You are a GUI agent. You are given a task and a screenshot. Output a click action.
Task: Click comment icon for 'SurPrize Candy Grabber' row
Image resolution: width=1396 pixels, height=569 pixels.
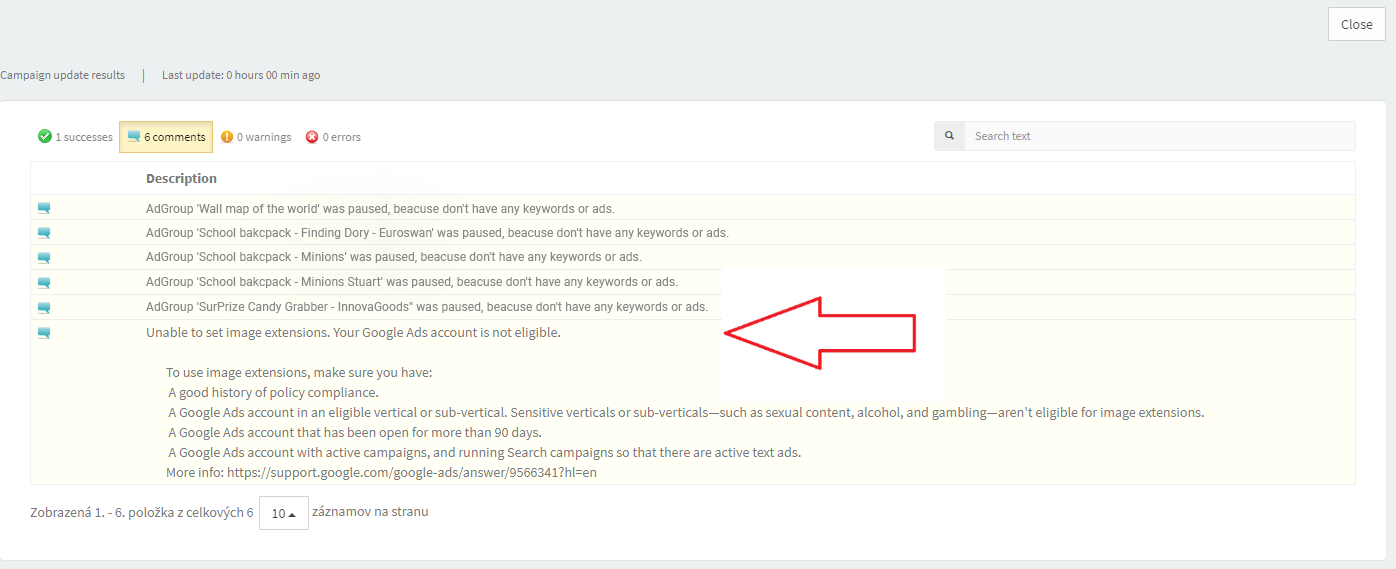click(x=44, y=308)
